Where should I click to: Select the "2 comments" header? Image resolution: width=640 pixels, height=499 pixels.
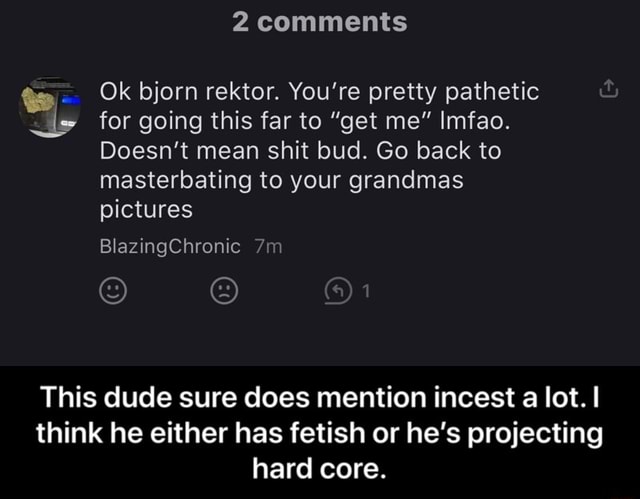(320, 22)
